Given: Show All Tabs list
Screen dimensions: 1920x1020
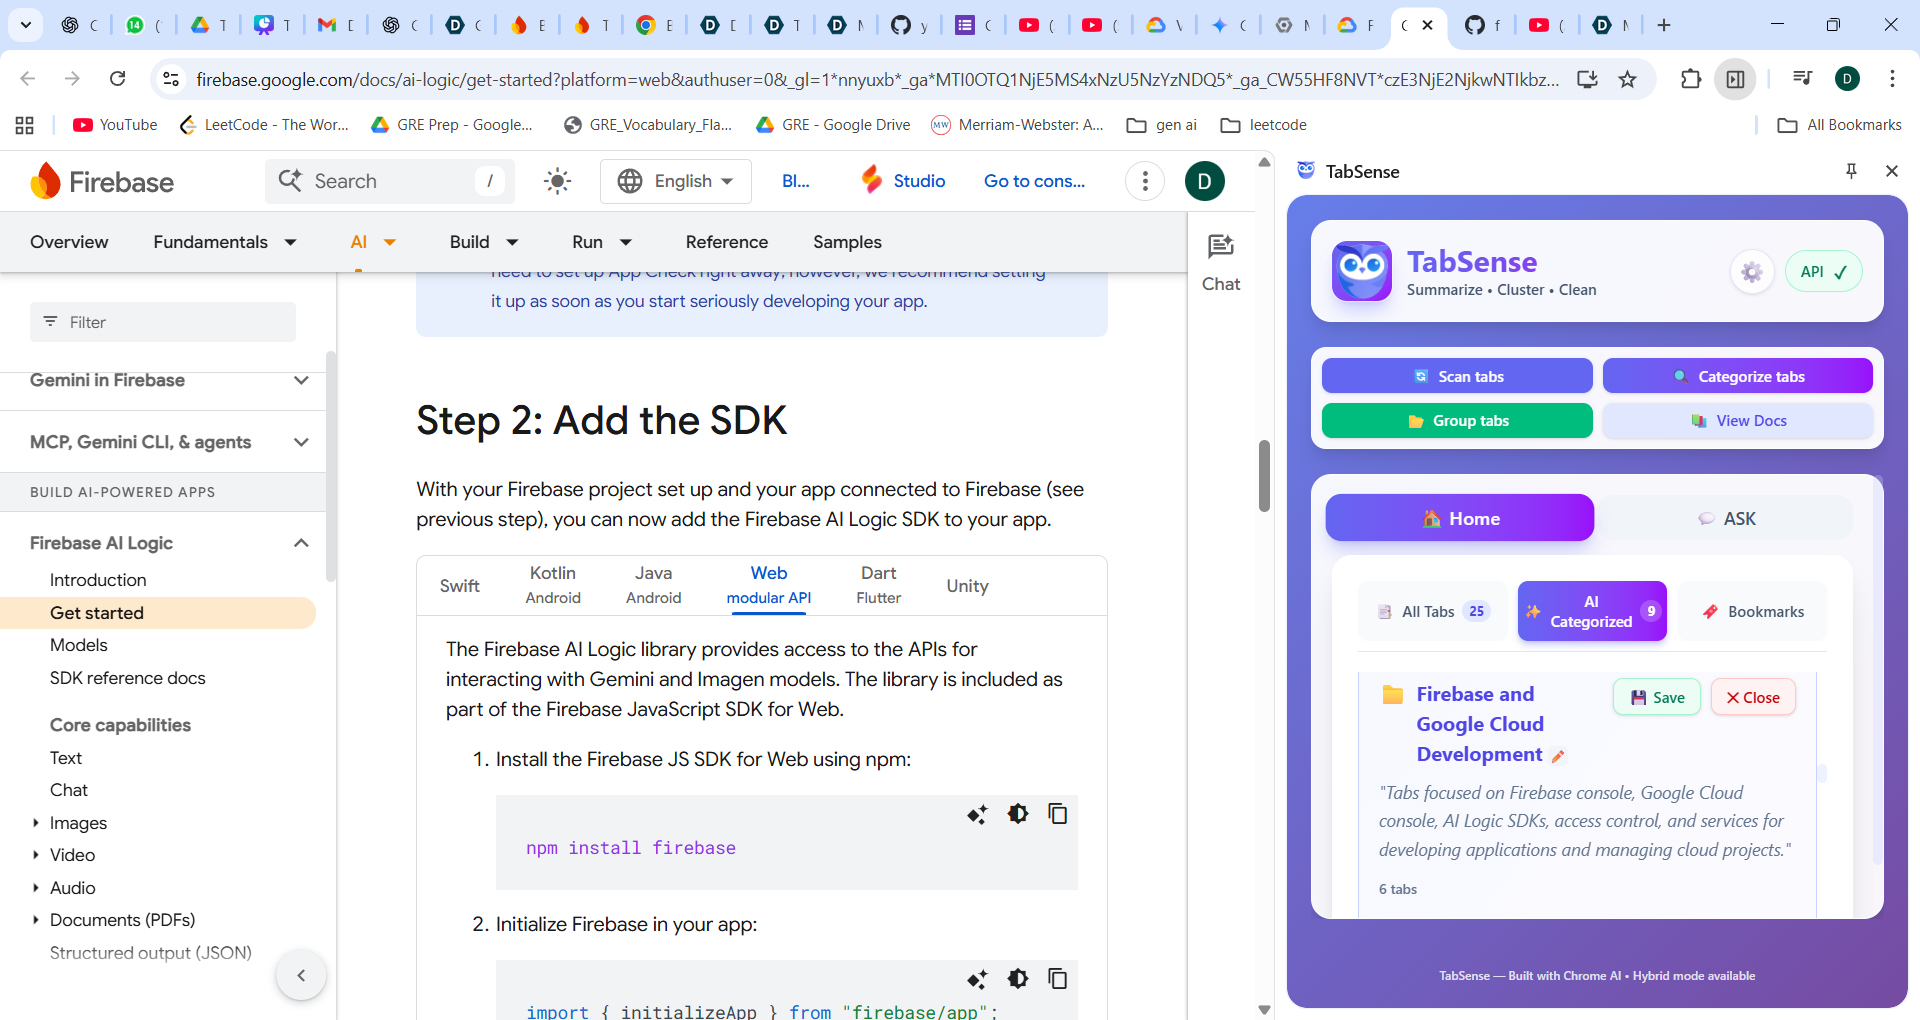Looking at the screenshot, I should tap(1434, 611).
